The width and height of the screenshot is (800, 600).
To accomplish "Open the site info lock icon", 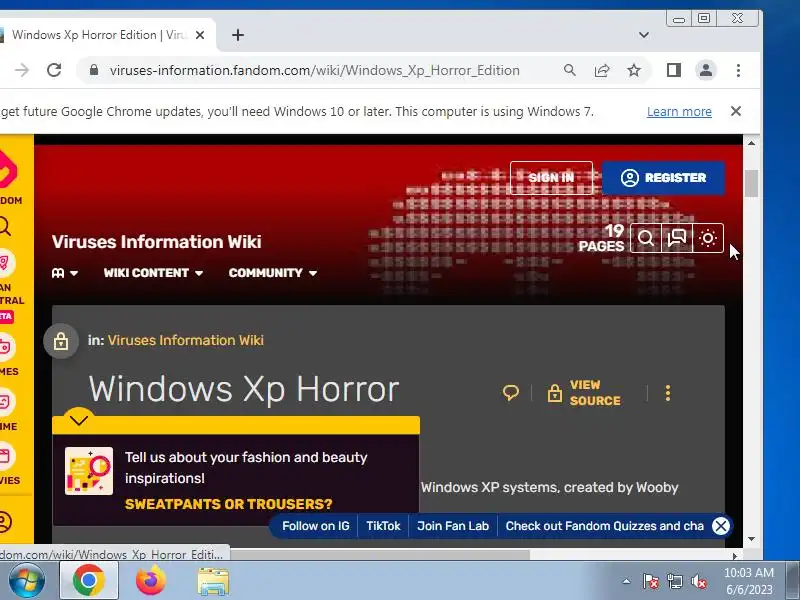I will [x=94, y=70].
